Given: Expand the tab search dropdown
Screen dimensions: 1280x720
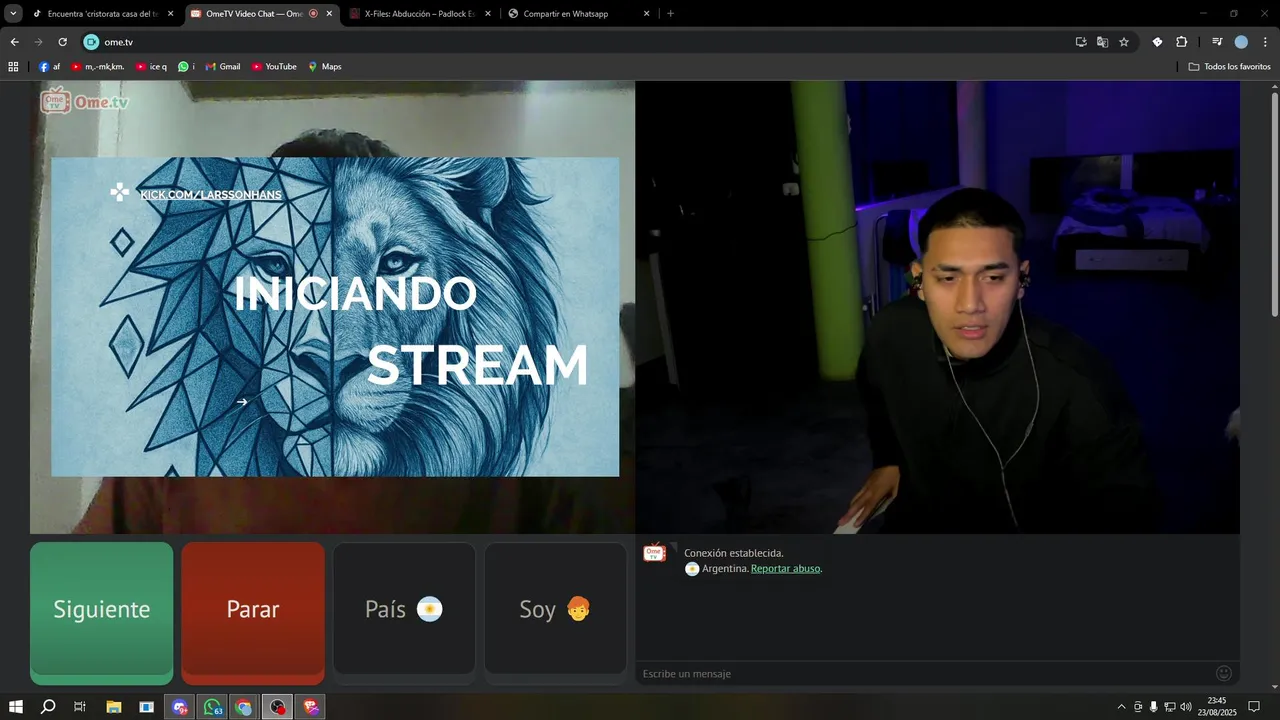Looking at the screenshot, I should [x=13, y=14].
